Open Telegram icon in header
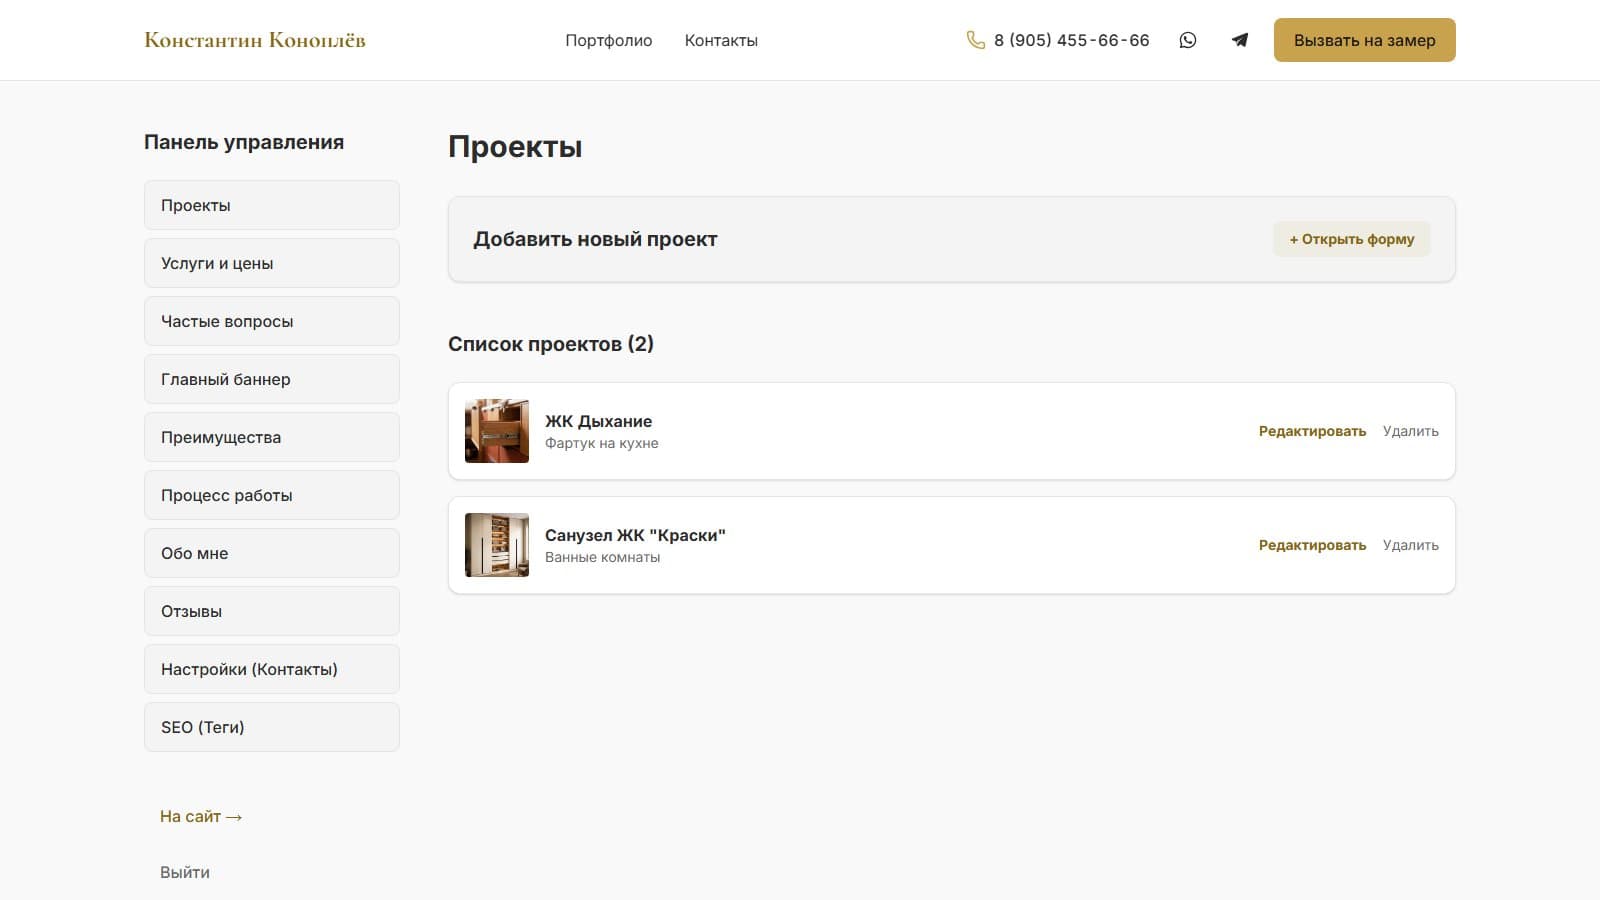 pyautogui.click(x=1240, y=40)
